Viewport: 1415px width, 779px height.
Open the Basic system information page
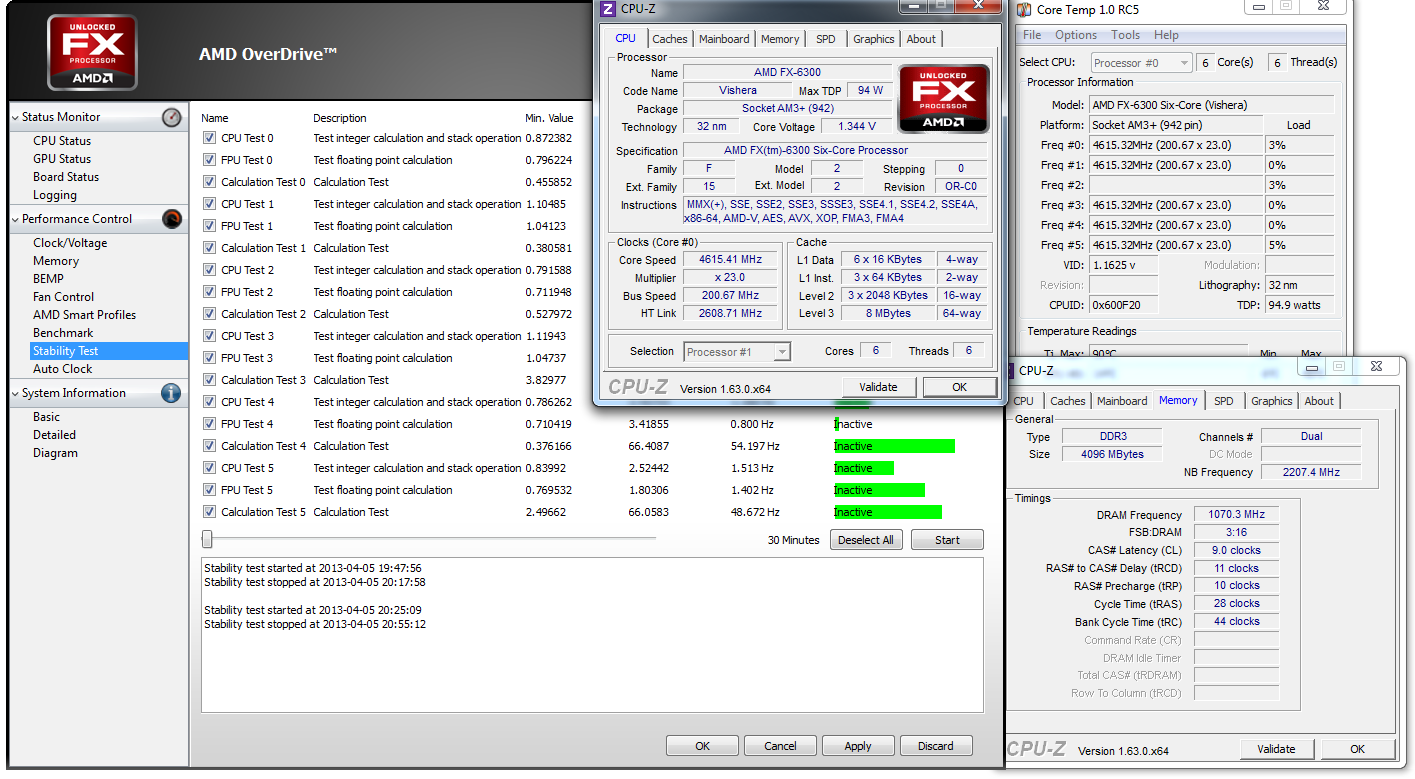click(46, 417)
